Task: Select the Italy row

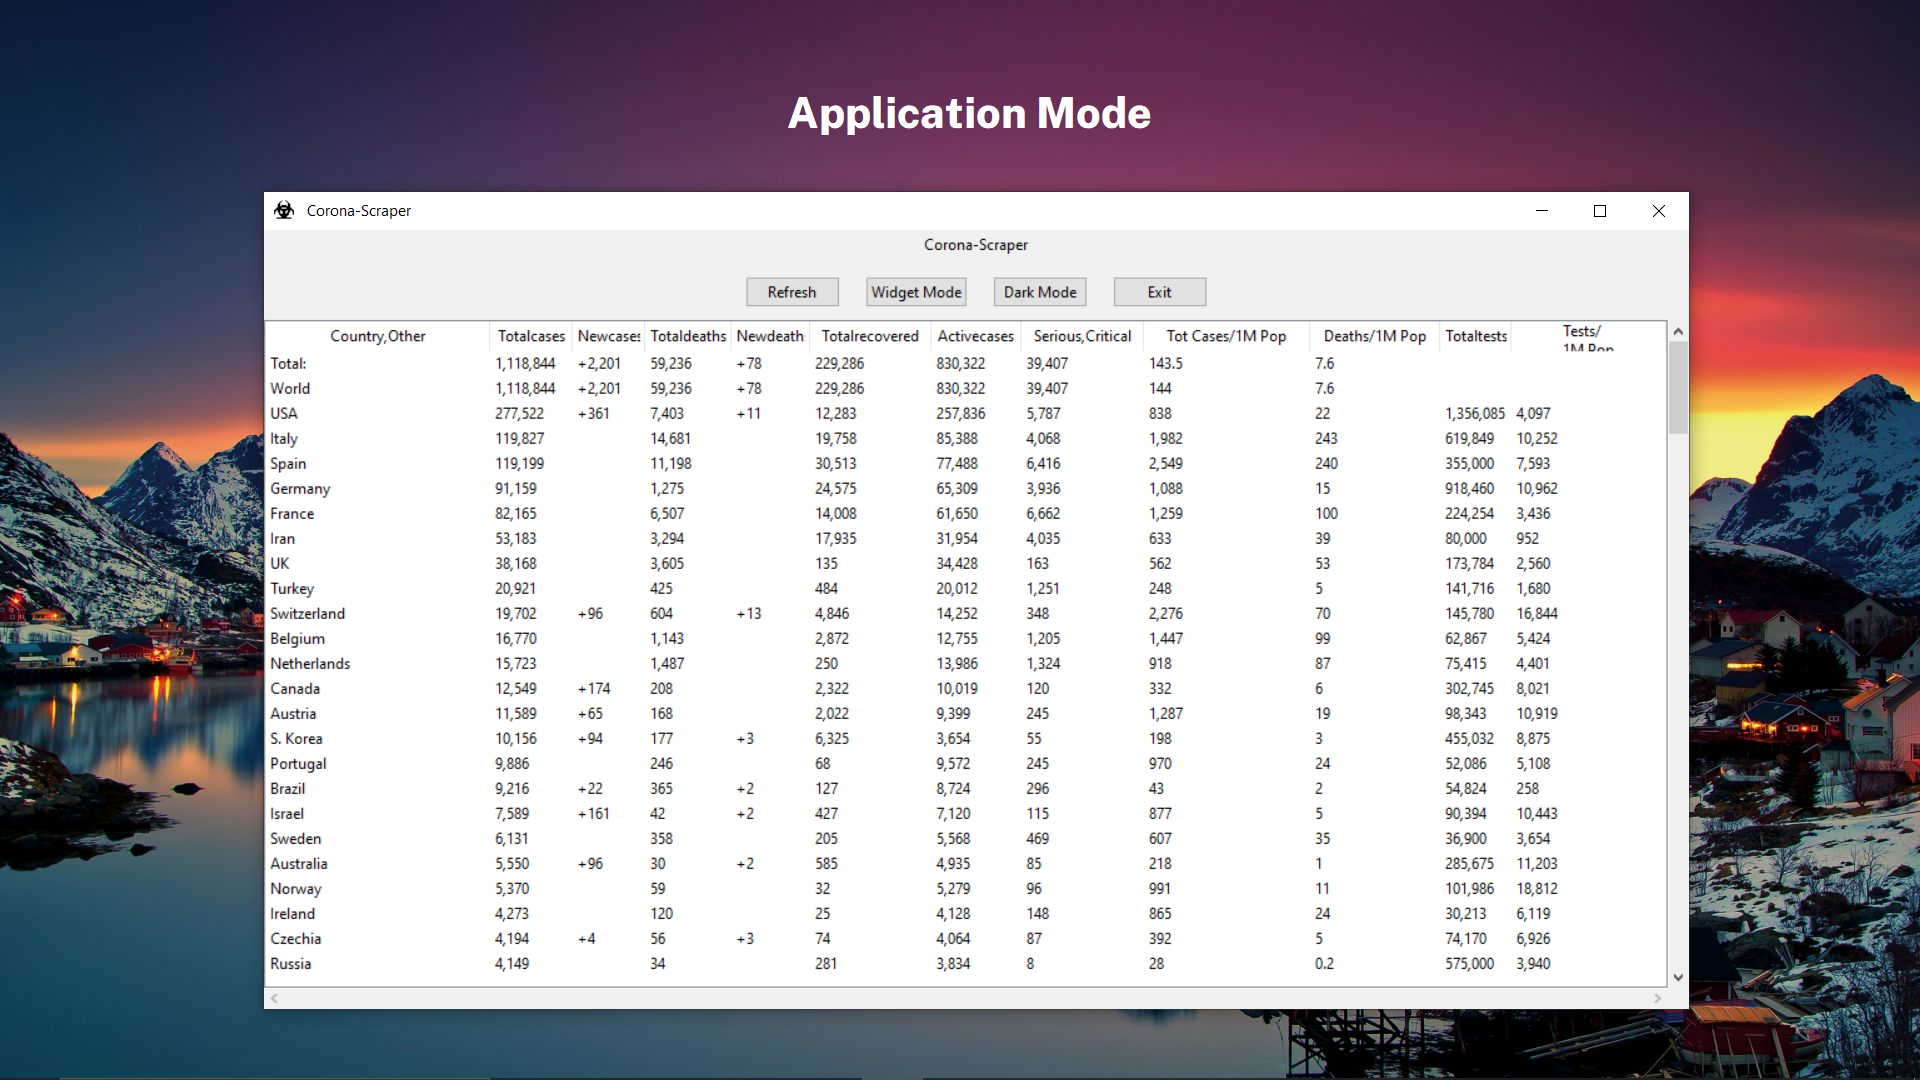Action: tap(284, 438)
